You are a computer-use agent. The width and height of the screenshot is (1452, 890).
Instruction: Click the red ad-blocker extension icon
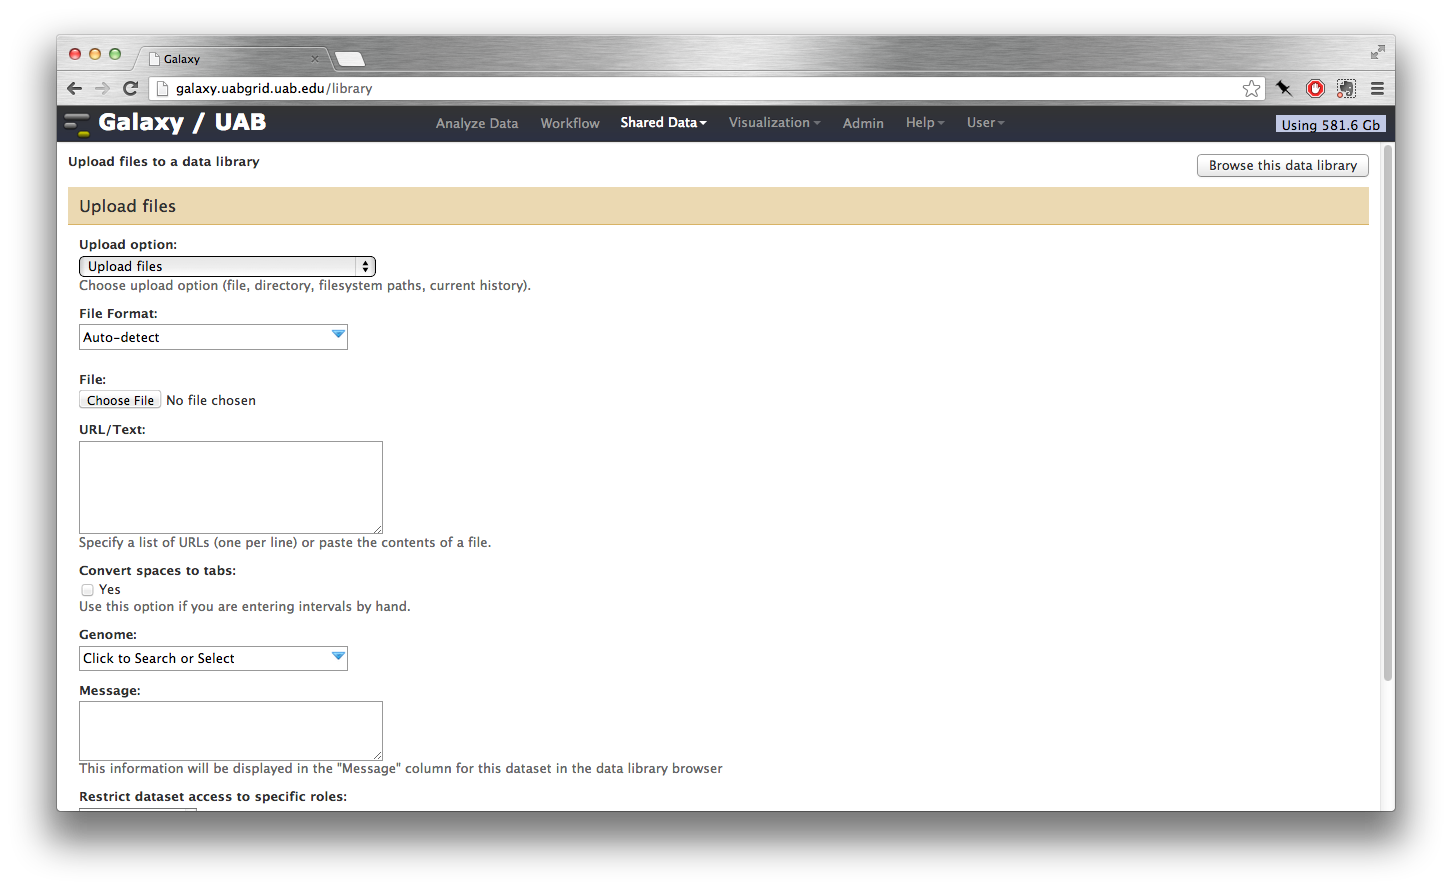click(1315, 89)
